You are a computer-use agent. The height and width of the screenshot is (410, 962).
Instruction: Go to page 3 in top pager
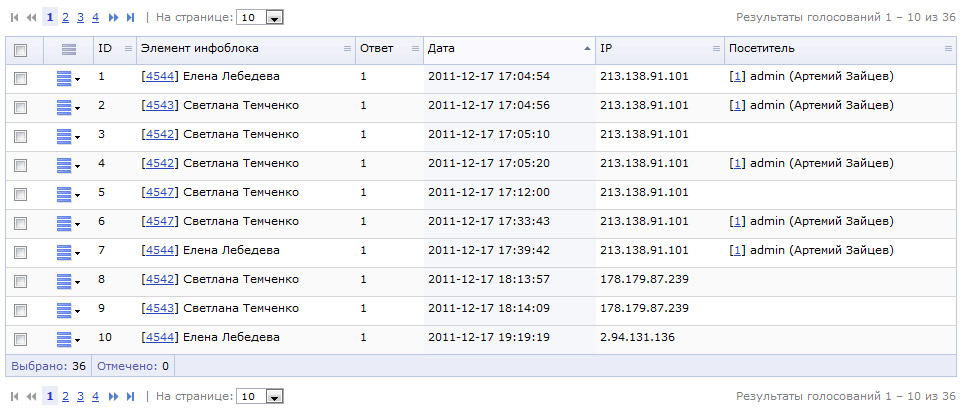[80, 18]
